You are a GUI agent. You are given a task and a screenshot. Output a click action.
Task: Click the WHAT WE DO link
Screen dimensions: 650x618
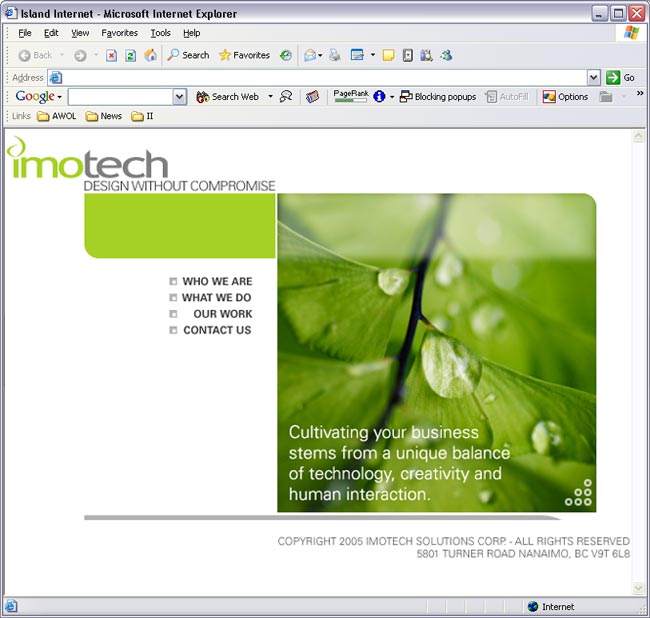pos(216,298)
